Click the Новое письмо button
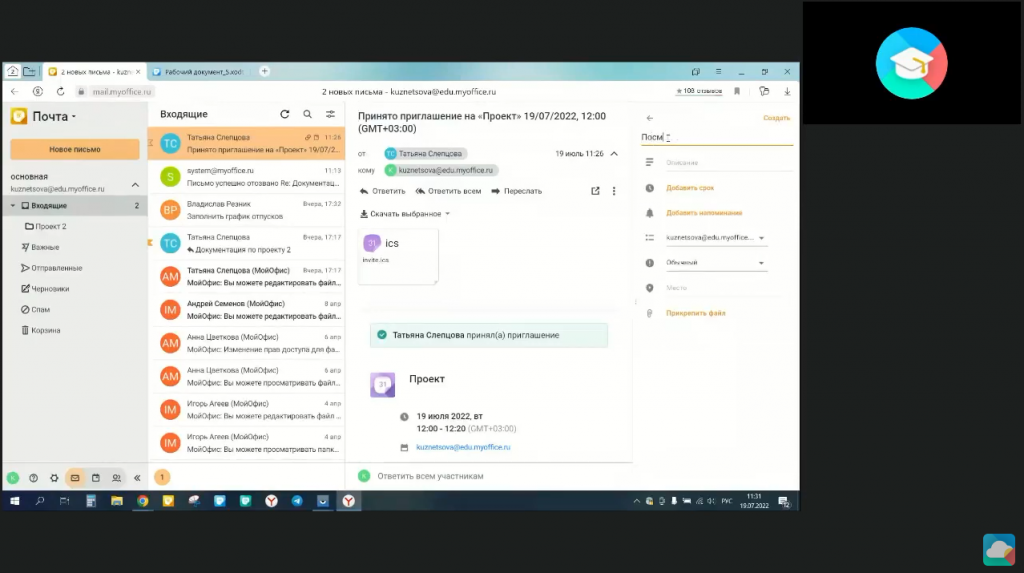Image resolution: width=1024 pixels, height=573 pixels. [74, 150]
